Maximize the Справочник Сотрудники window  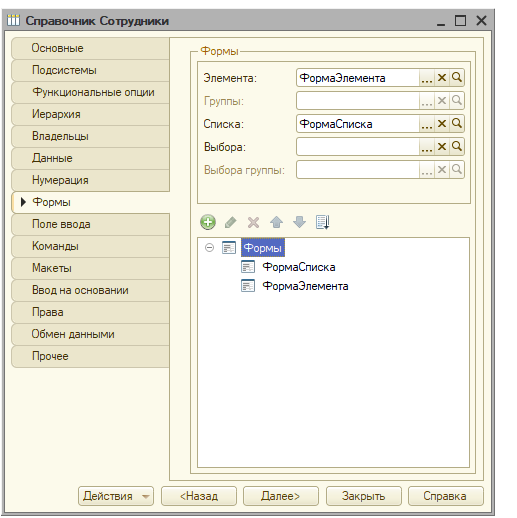460,21
